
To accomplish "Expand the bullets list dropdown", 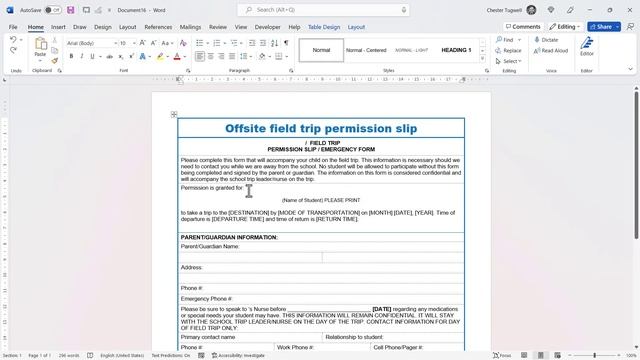I will point(207,43).
